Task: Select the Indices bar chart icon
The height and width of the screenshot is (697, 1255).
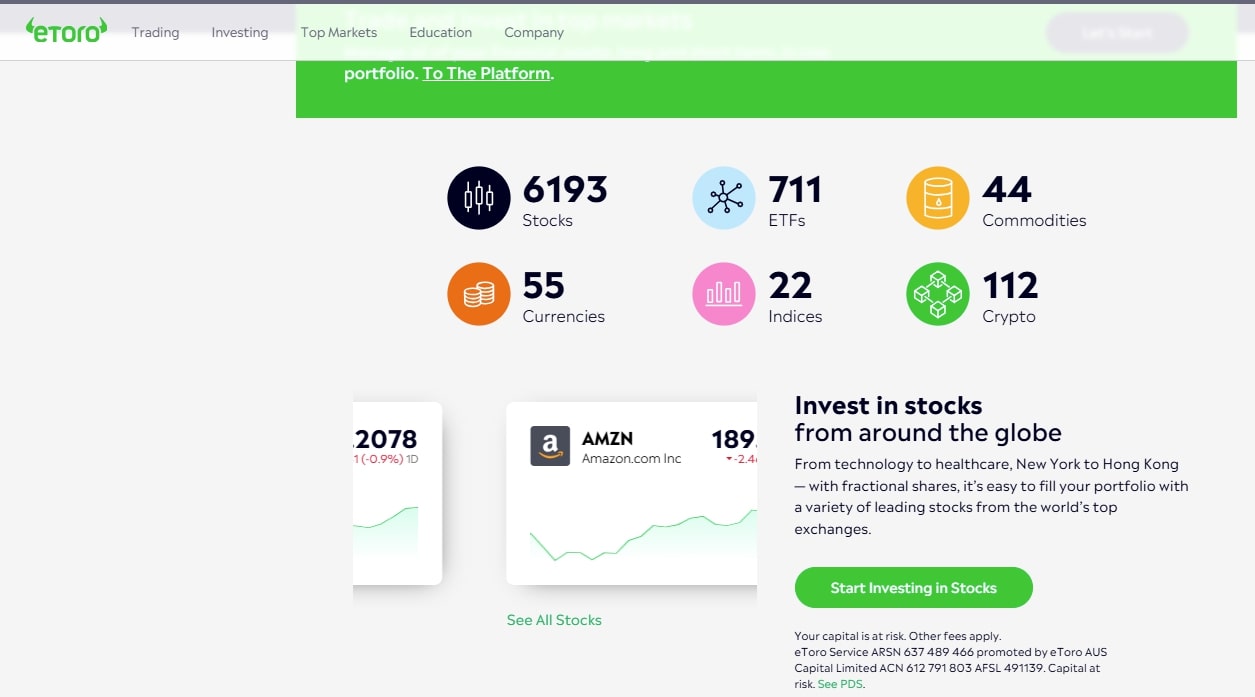Action: (x=724, y=294)
